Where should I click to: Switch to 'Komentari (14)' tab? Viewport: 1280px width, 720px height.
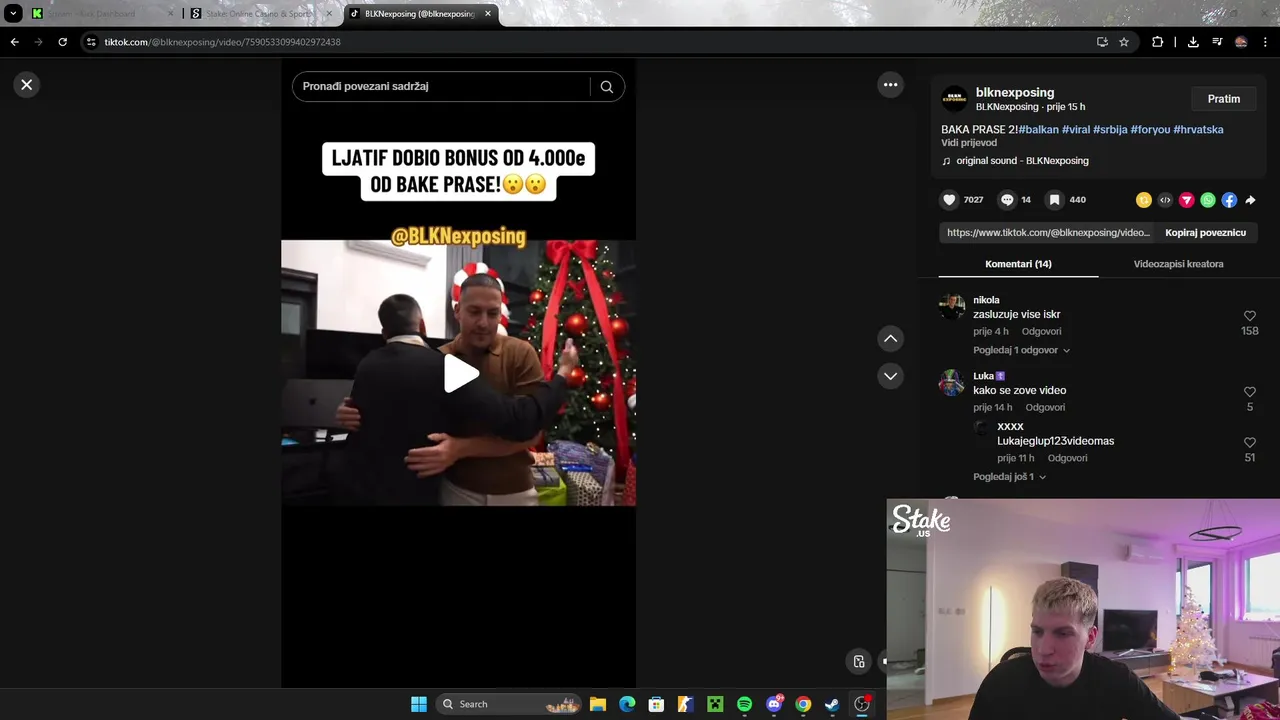tap(1018, 264)
